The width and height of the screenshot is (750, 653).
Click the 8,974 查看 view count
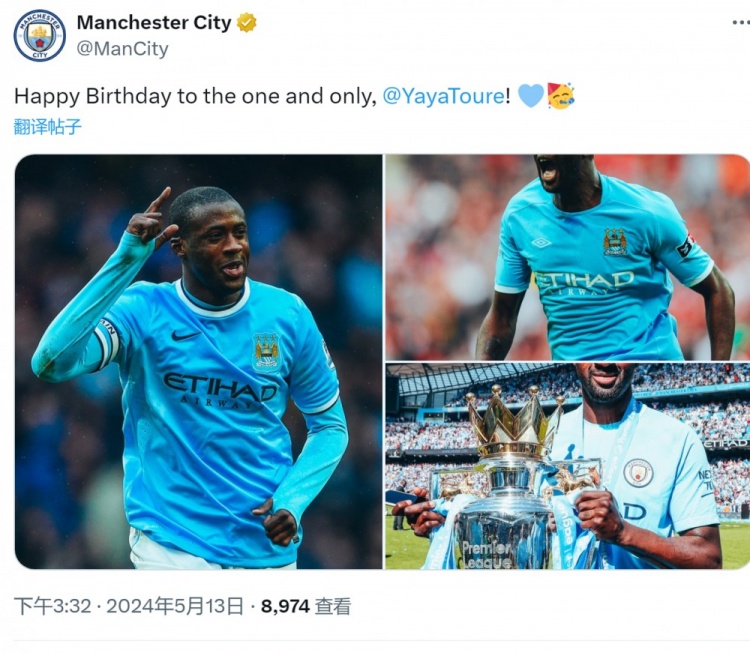click(x=306, y=607)
